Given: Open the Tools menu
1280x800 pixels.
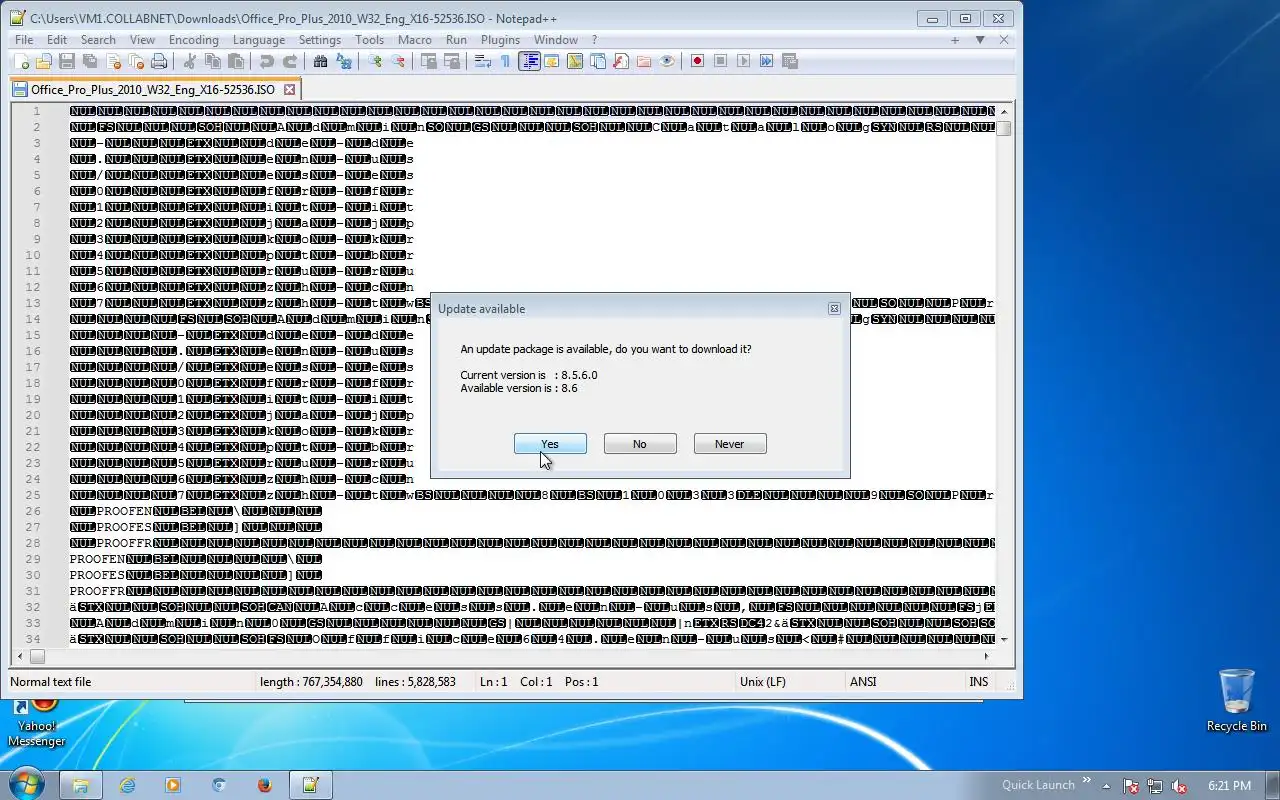Looking at the screenshot, I should (x=369, y=40).
